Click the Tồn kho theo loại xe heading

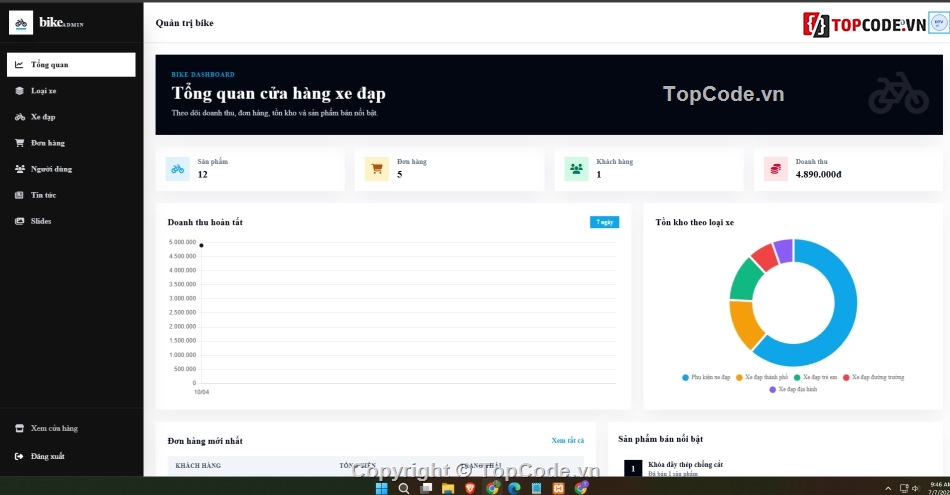click(694, 222)
